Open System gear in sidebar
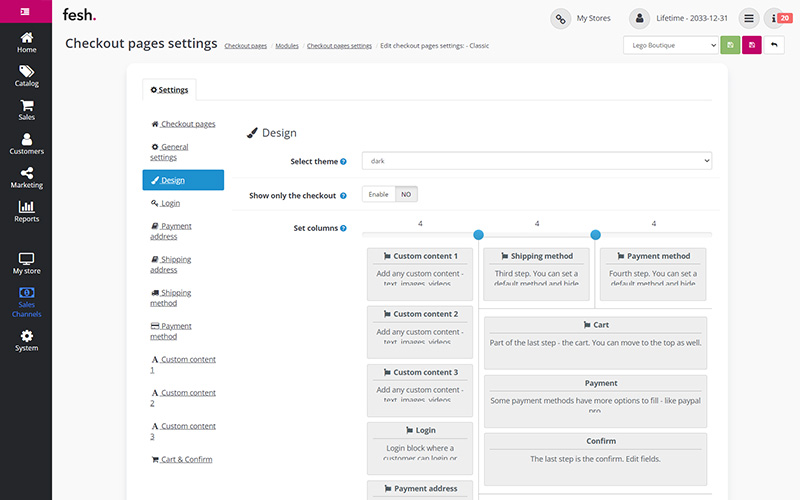Screen dimensions: 800x500 [x=26, y=341]
